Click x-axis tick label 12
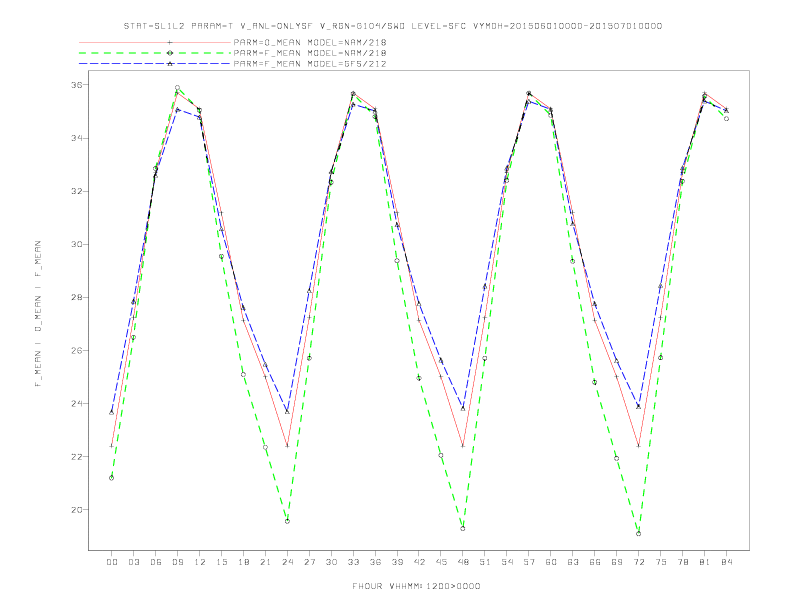Image resolution: width=792 pixels, height=612 pixels. coord(200,562)
